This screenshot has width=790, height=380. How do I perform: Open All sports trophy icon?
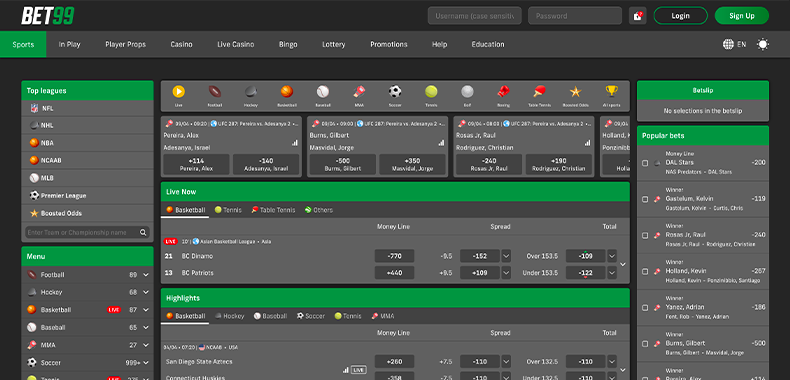coord(612,92)
